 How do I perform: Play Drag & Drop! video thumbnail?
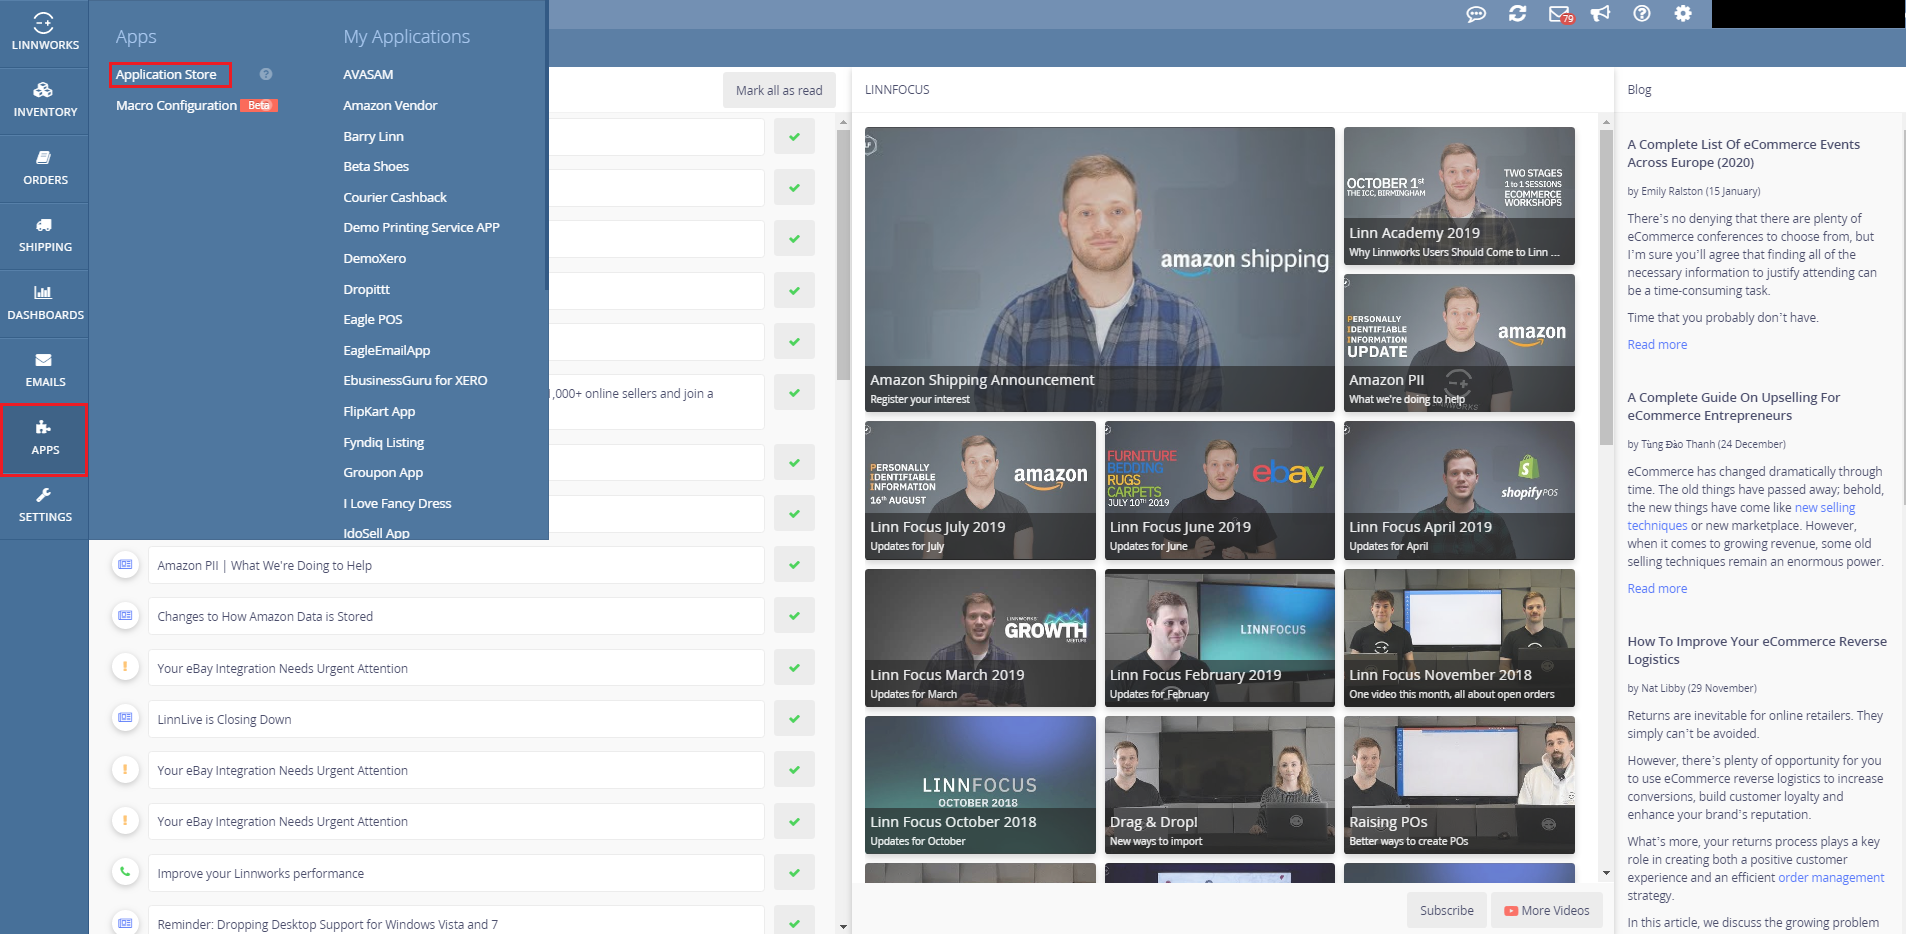pos(1219,785)
